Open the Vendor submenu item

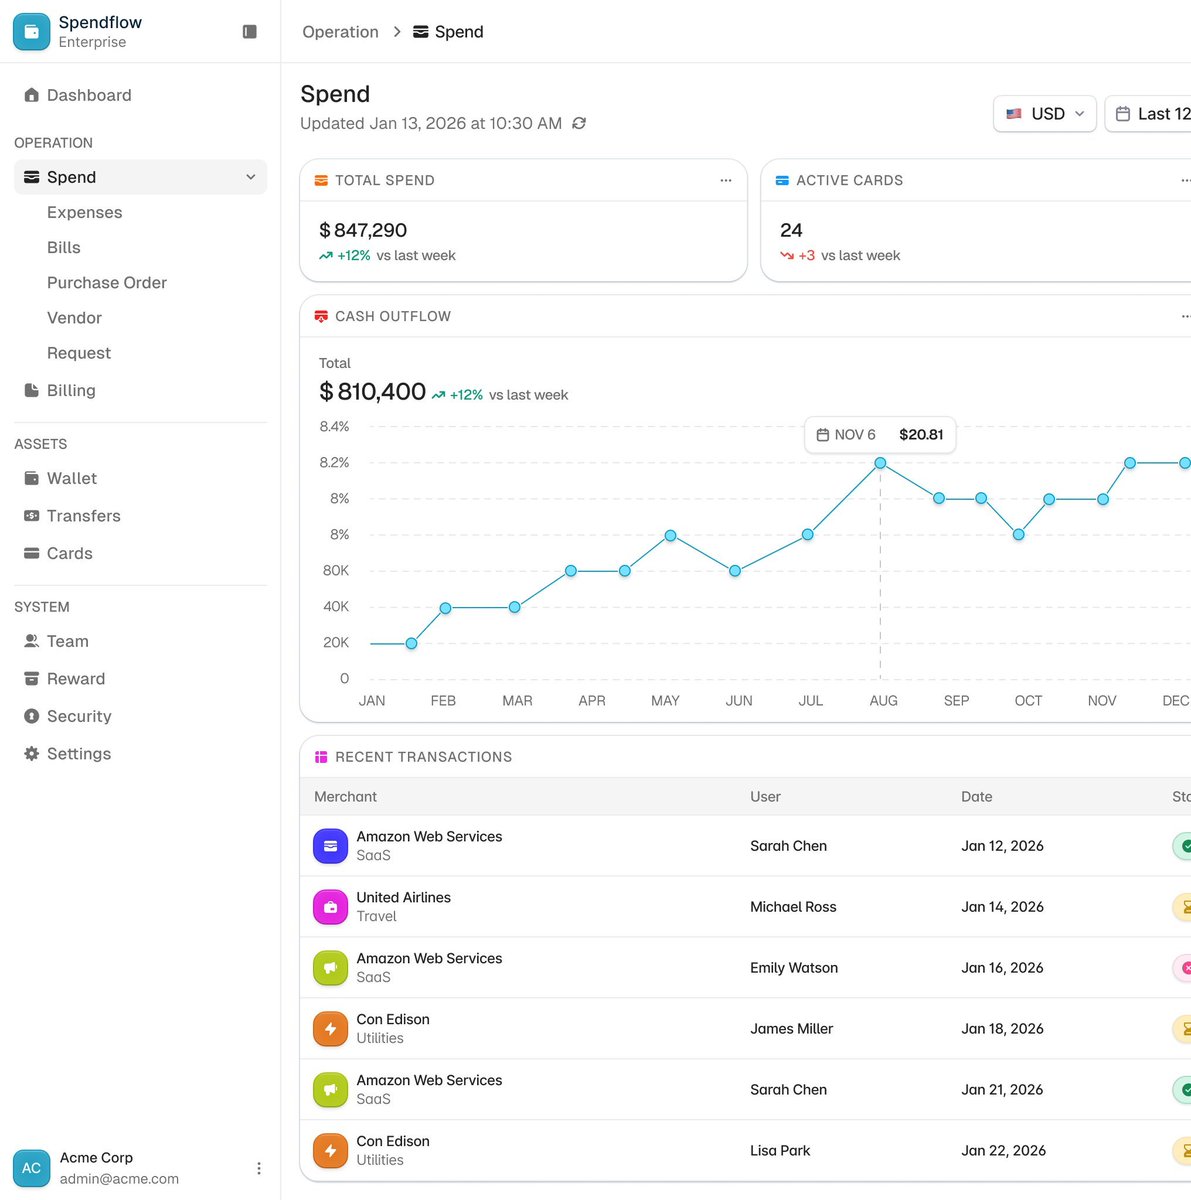pyautogui.click(x=75, y=317)
